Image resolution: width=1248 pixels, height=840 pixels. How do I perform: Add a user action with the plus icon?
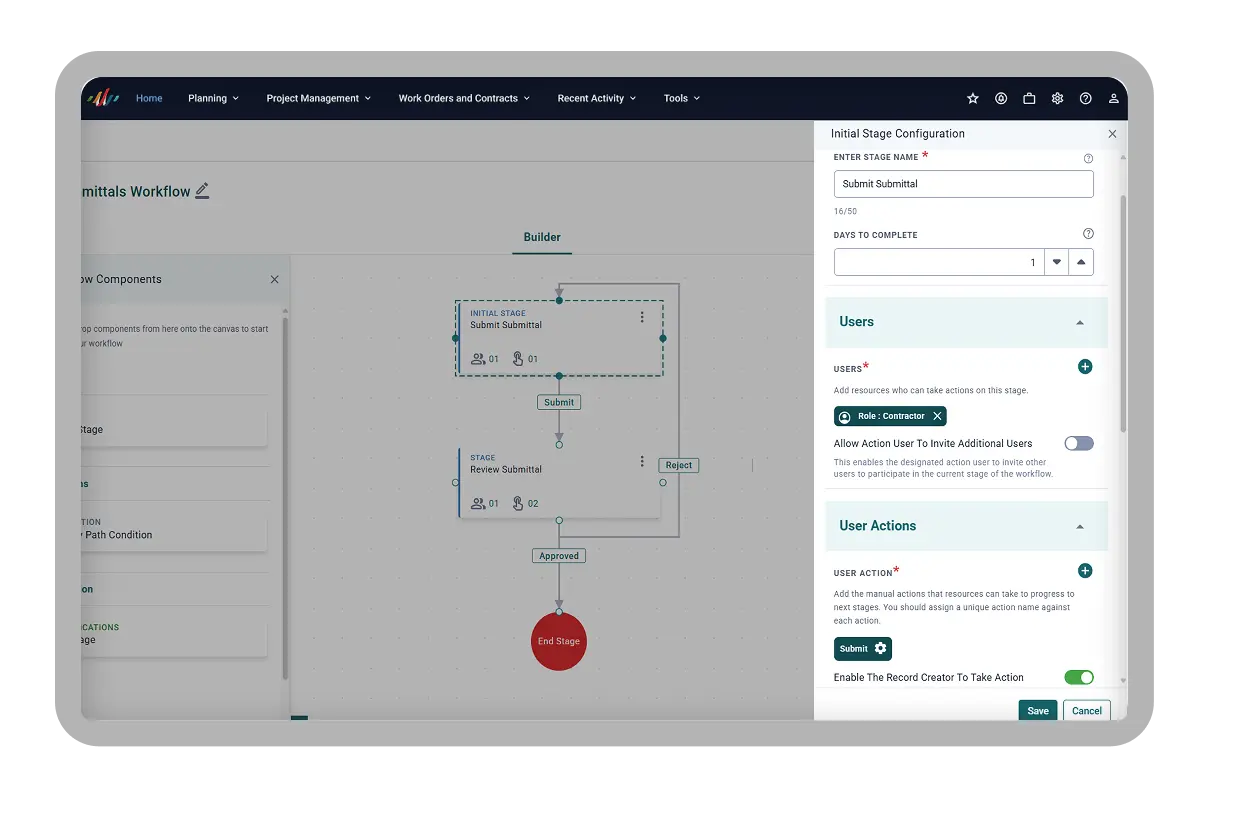[x=1085, y=571]
